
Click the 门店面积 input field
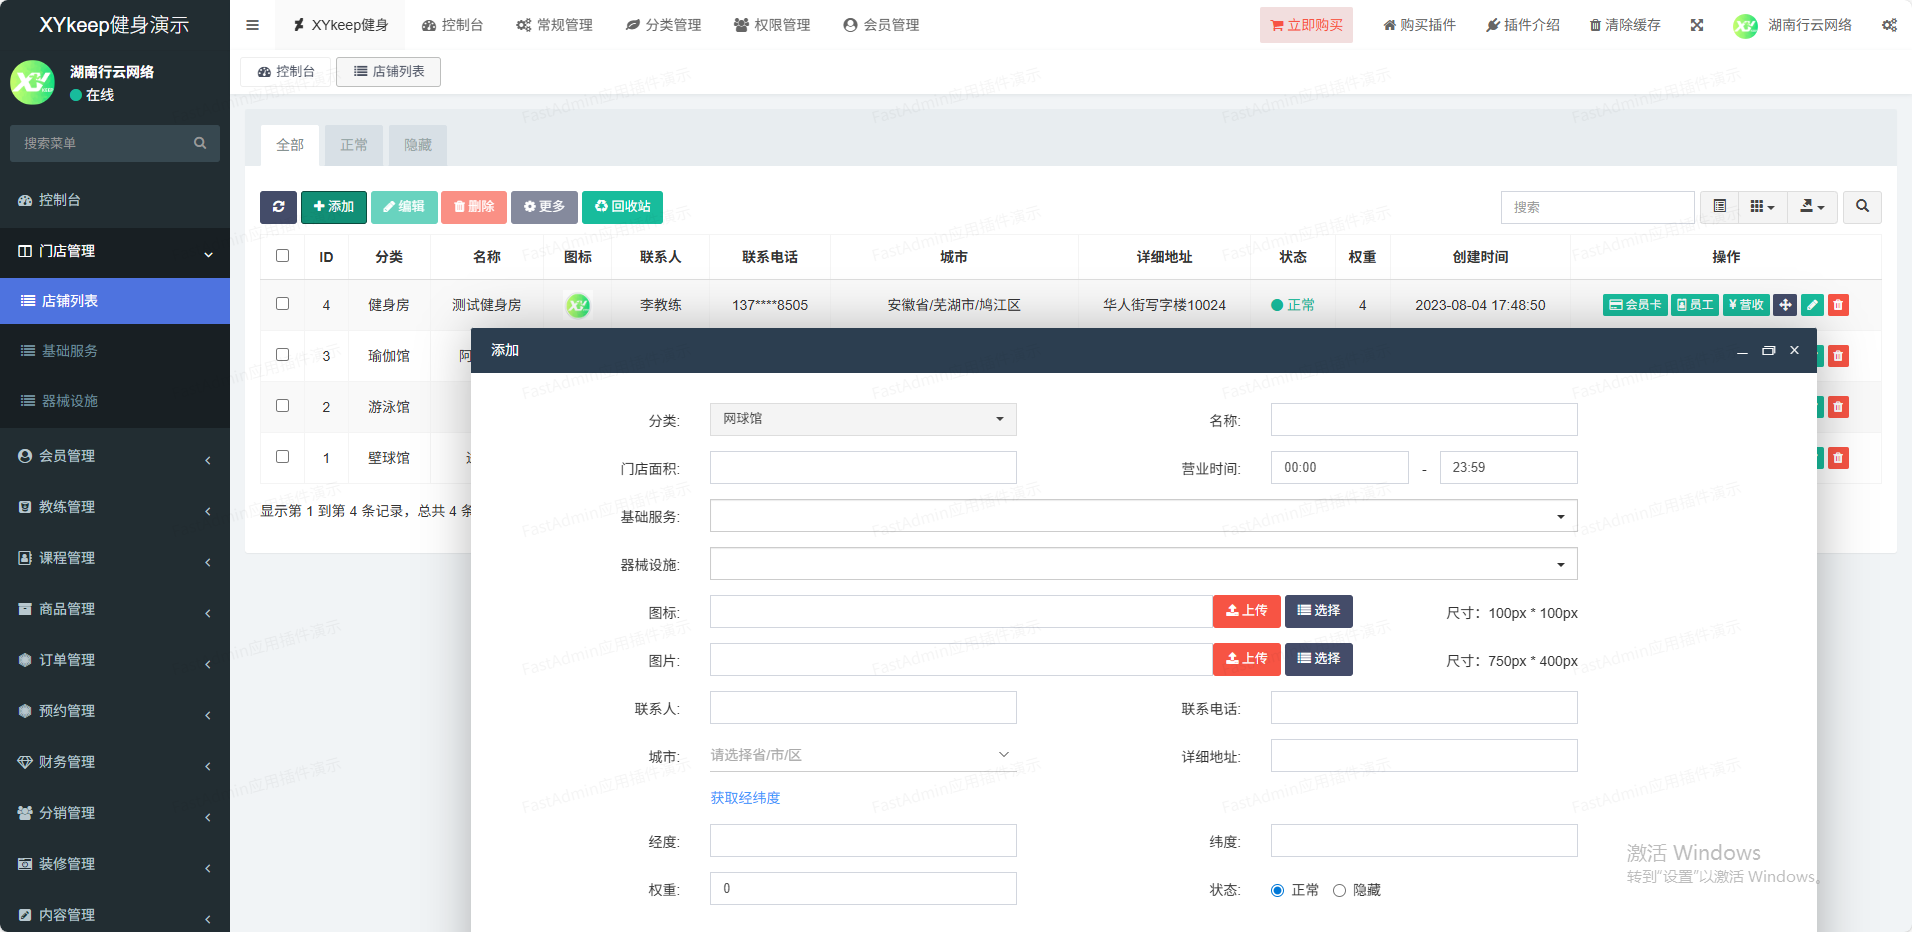[863, 467]
